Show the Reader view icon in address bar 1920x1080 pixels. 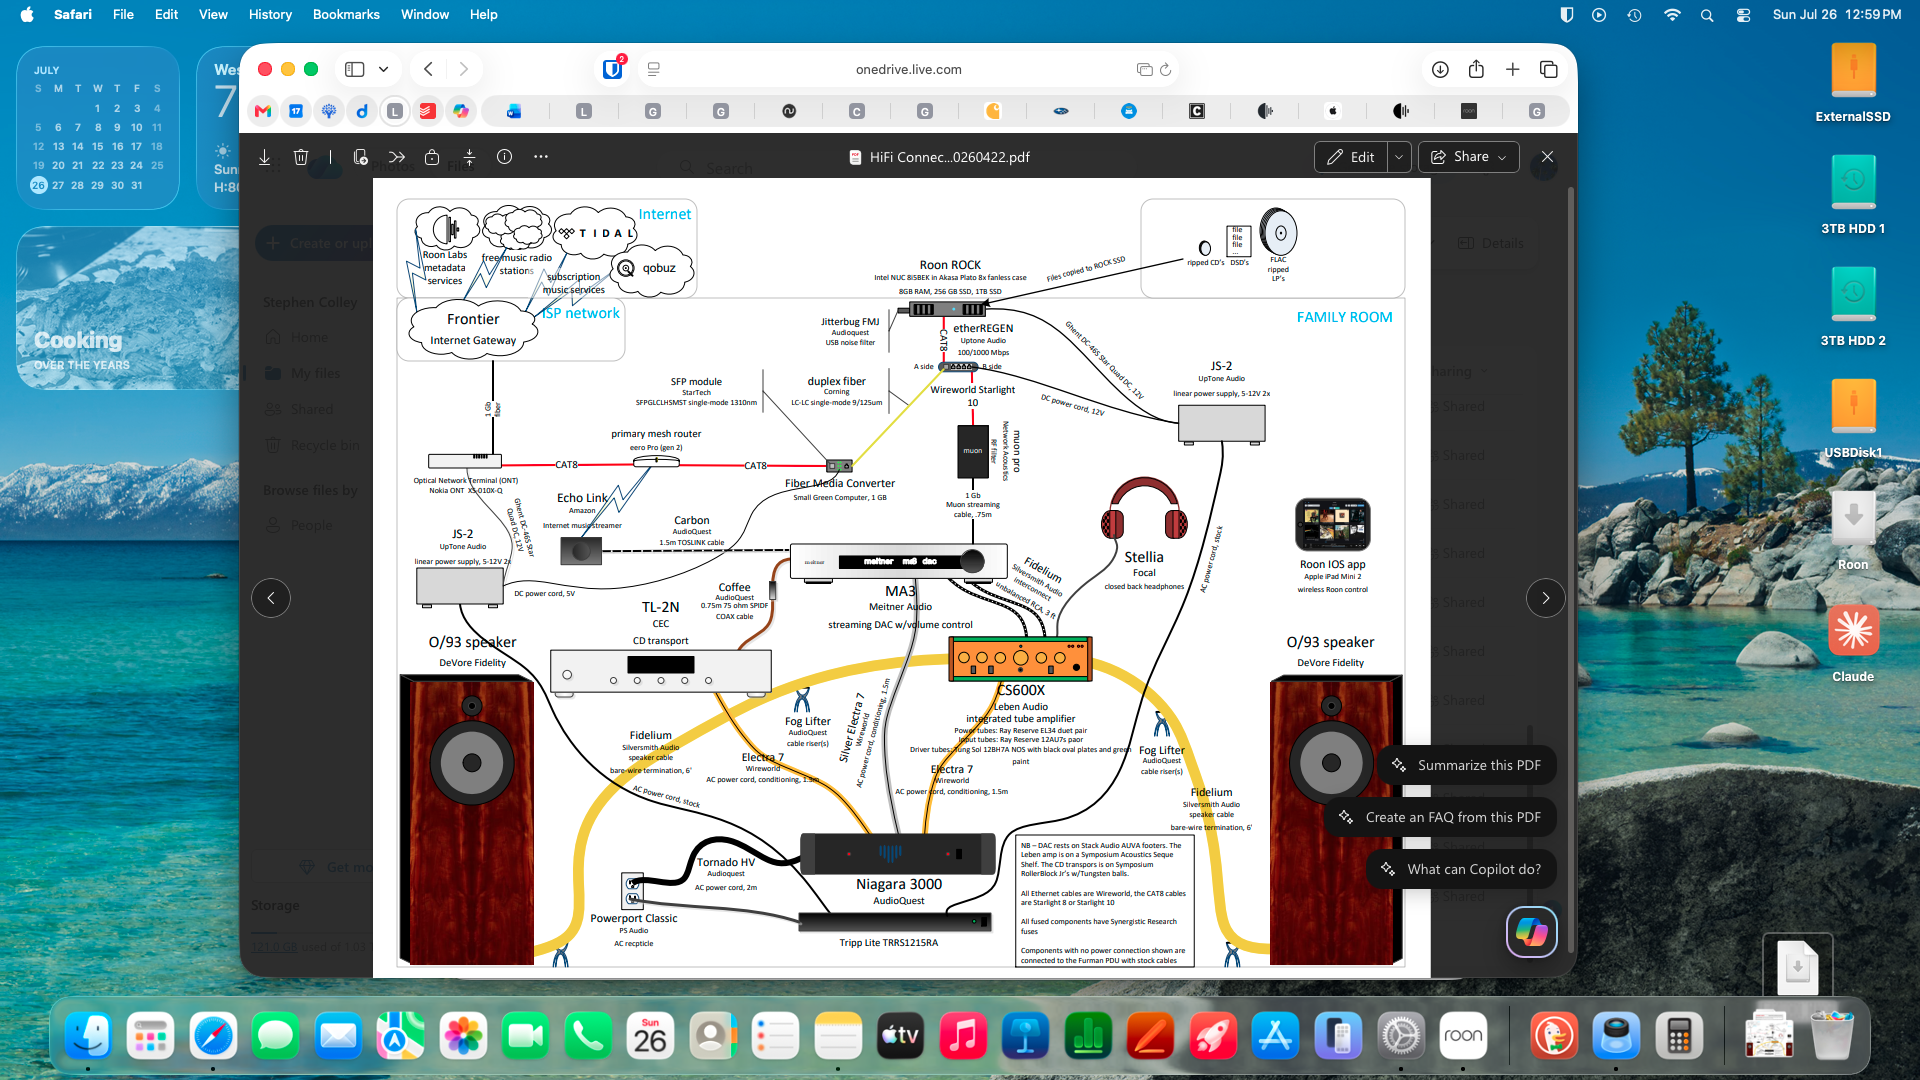point(653,69)
